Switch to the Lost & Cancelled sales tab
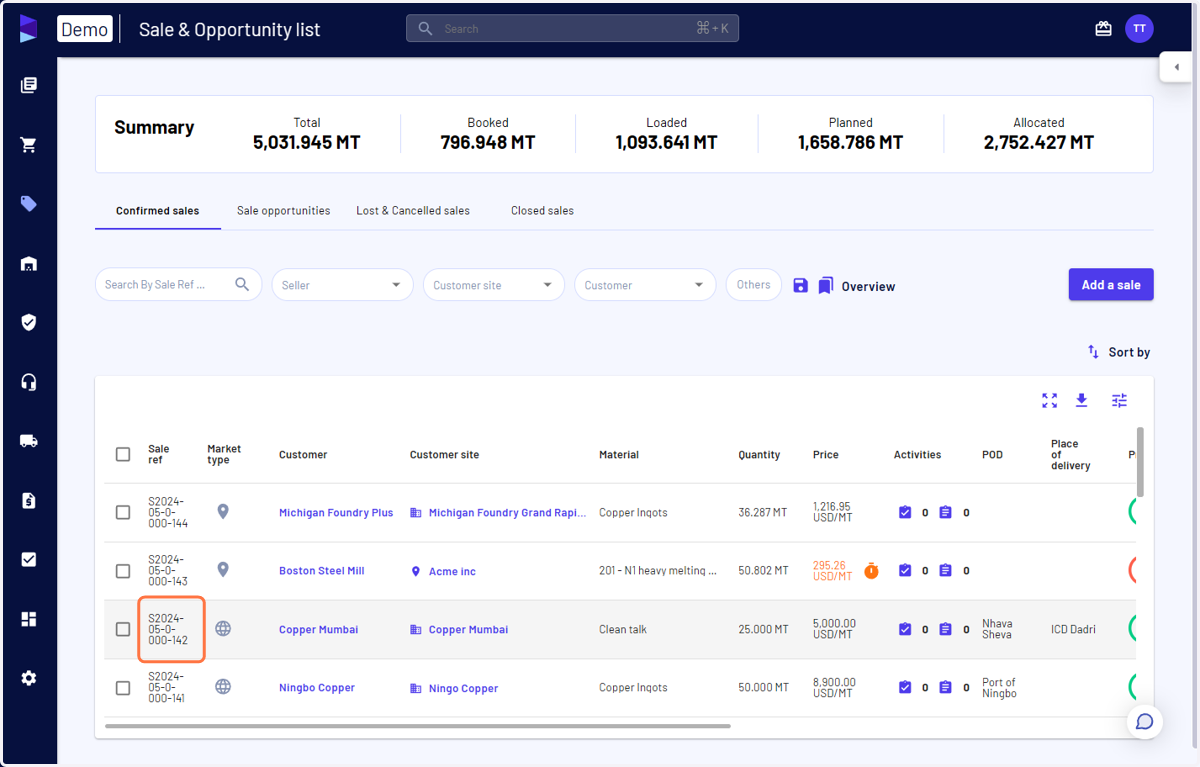 coord(413,211)
